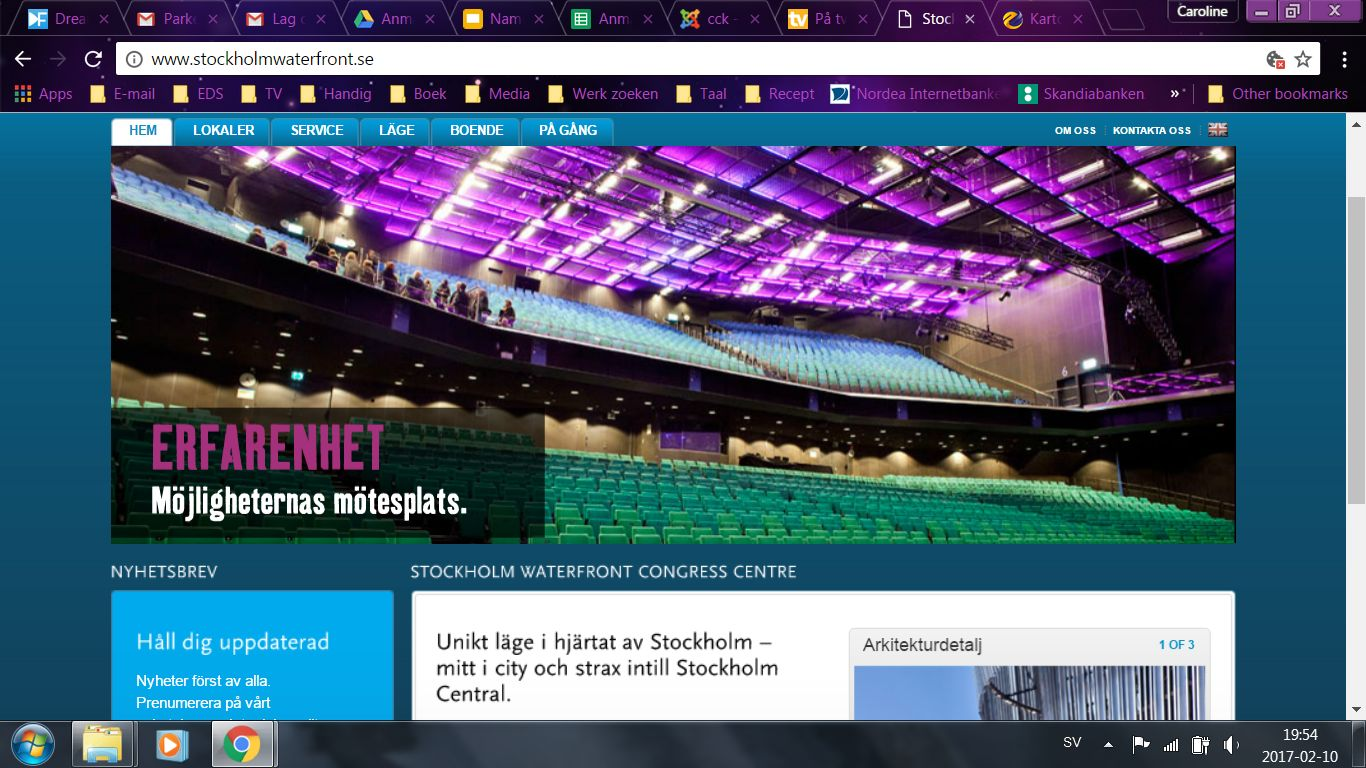
Task: Open the EDS bookmark folder
Action: [198, 94]
